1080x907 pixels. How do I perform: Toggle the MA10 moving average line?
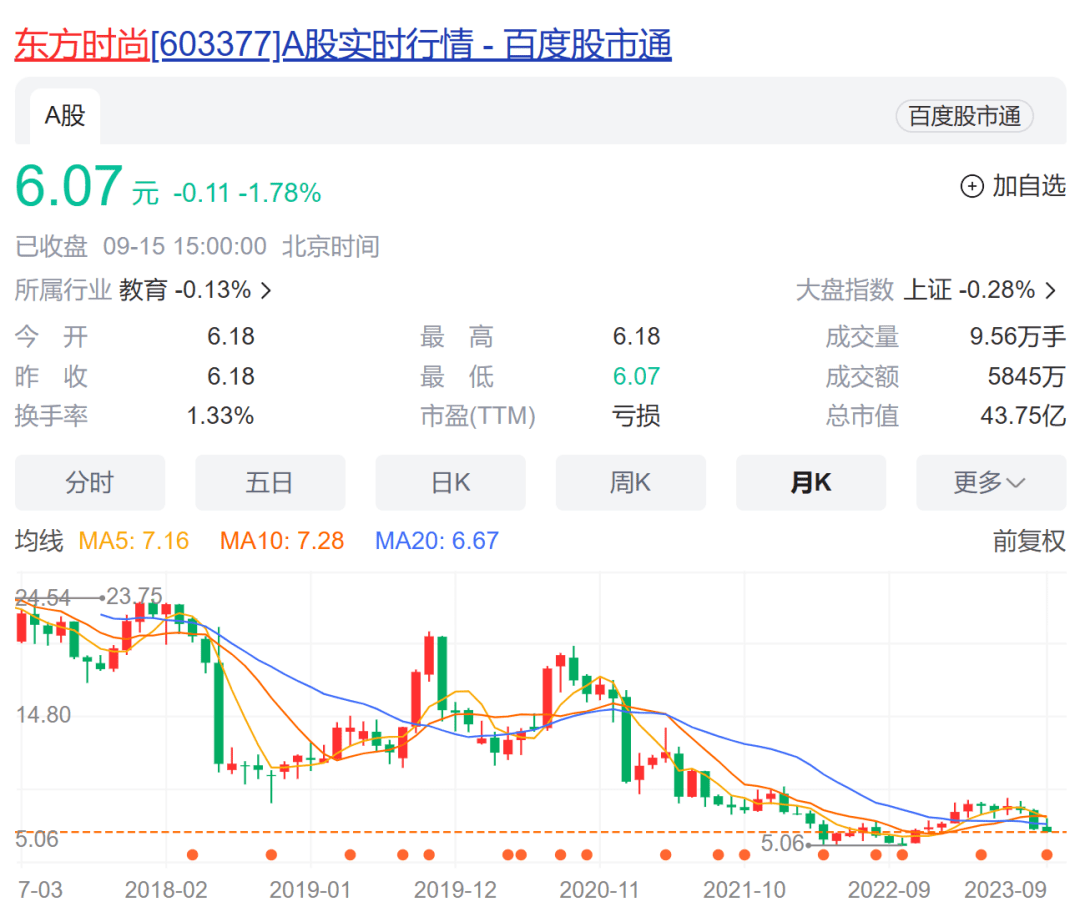(x=282, y=541)
